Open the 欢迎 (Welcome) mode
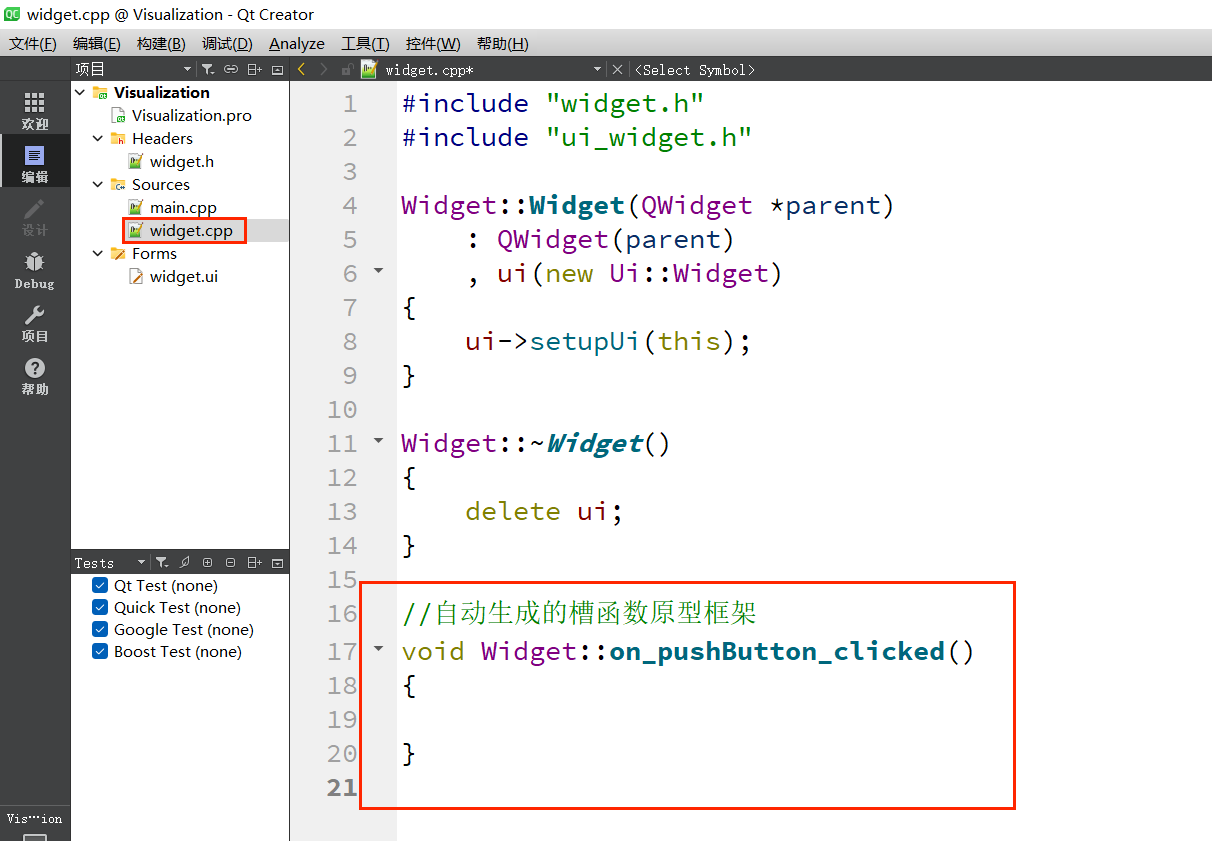Screen dimensions: 1212x841 (35, 111)
